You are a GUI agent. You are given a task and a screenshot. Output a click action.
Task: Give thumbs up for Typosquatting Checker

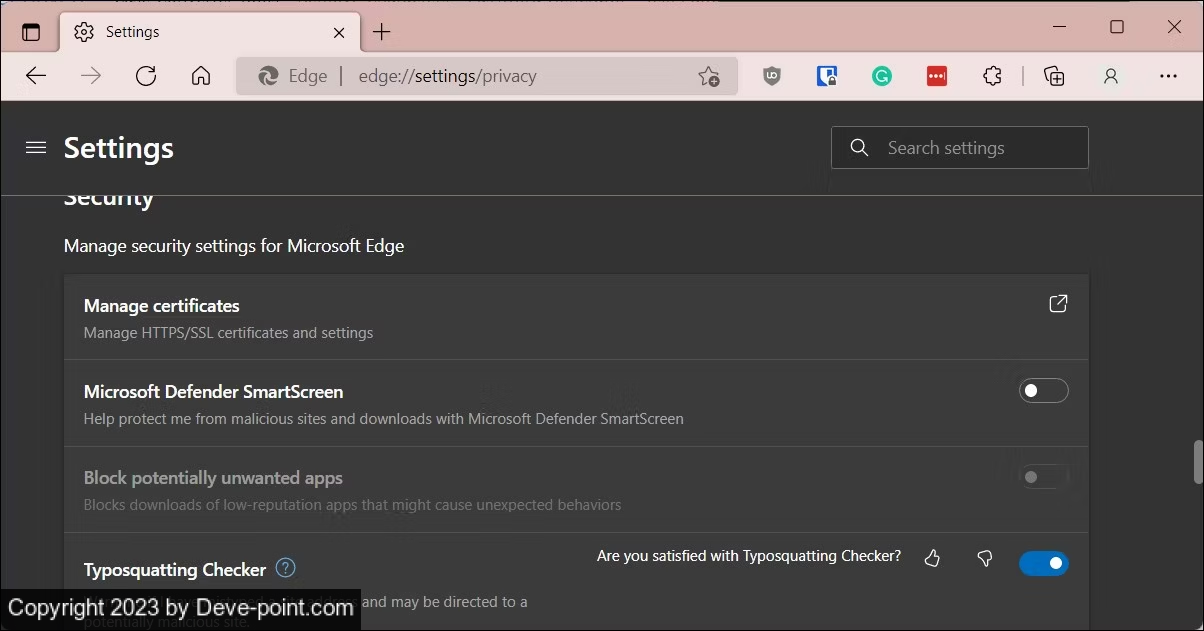coord(932,558)
